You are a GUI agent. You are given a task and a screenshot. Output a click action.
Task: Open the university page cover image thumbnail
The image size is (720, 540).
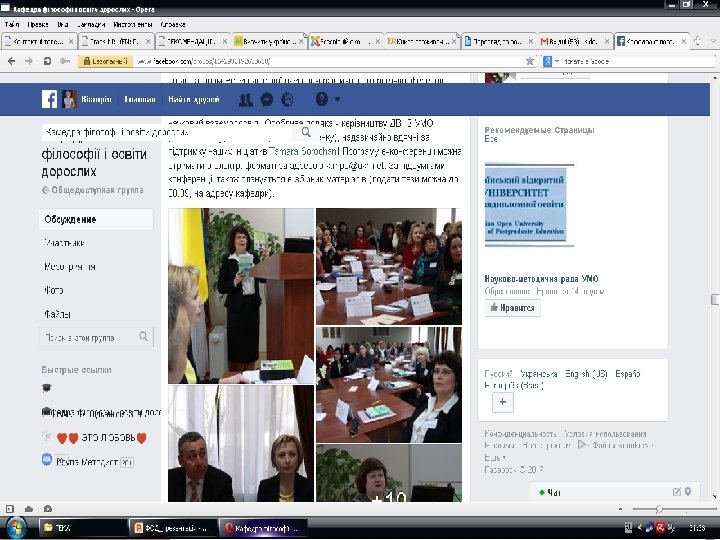click(529, 205)
